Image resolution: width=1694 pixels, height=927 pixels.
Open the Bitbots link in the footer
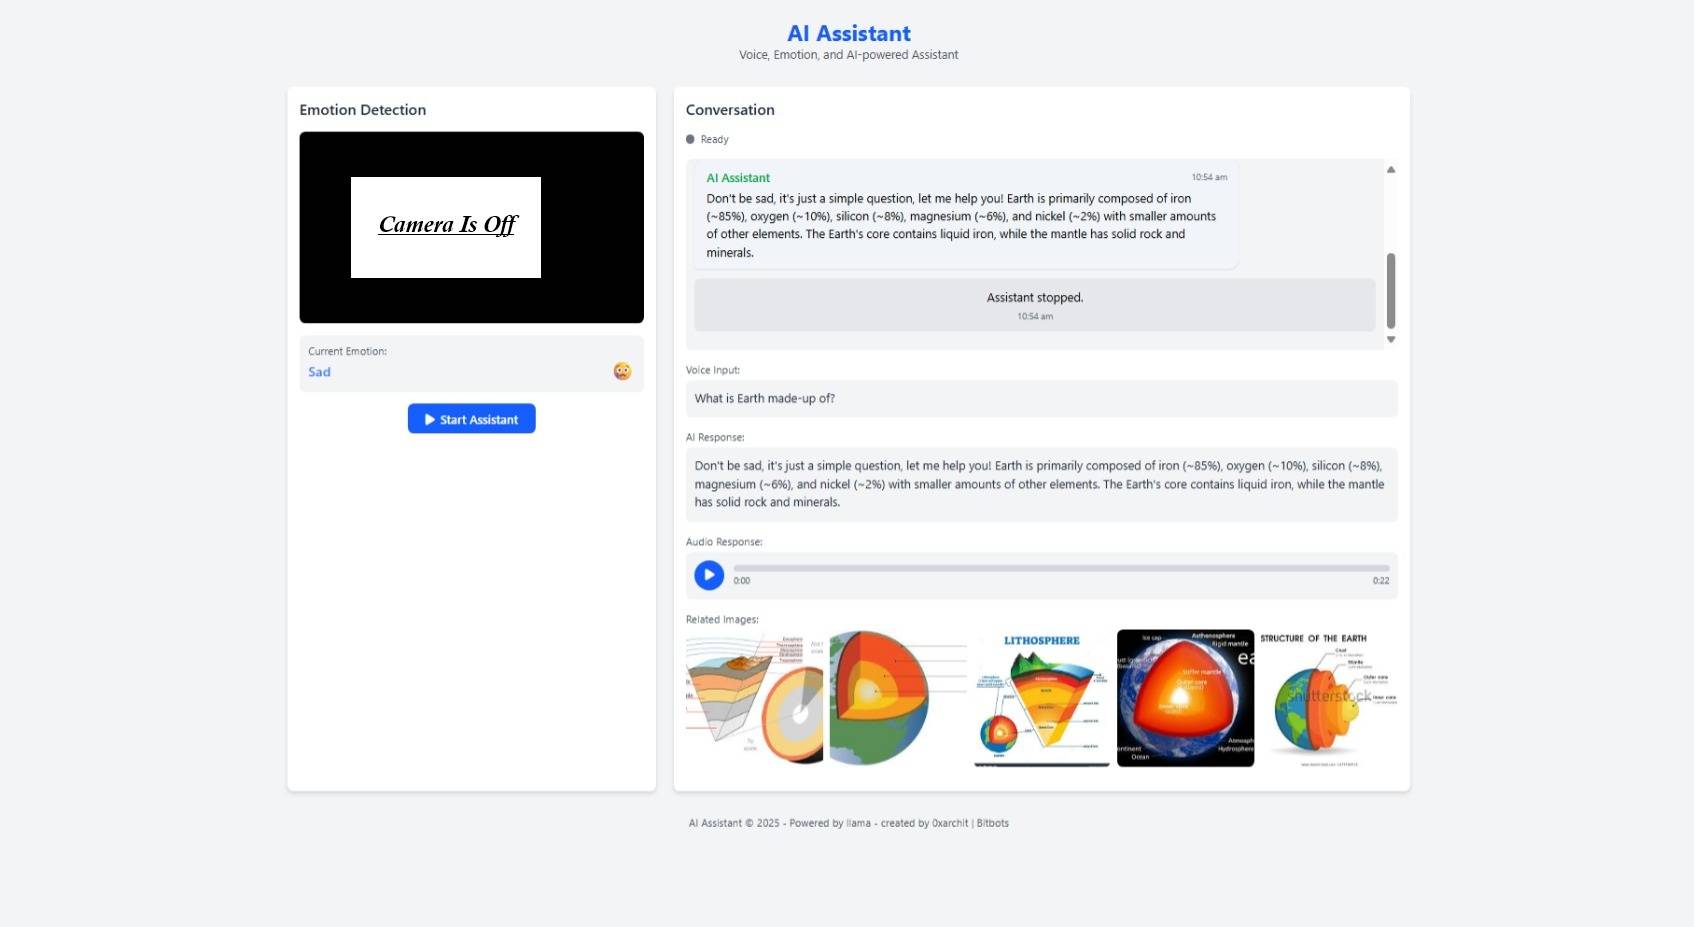(993, 822)
